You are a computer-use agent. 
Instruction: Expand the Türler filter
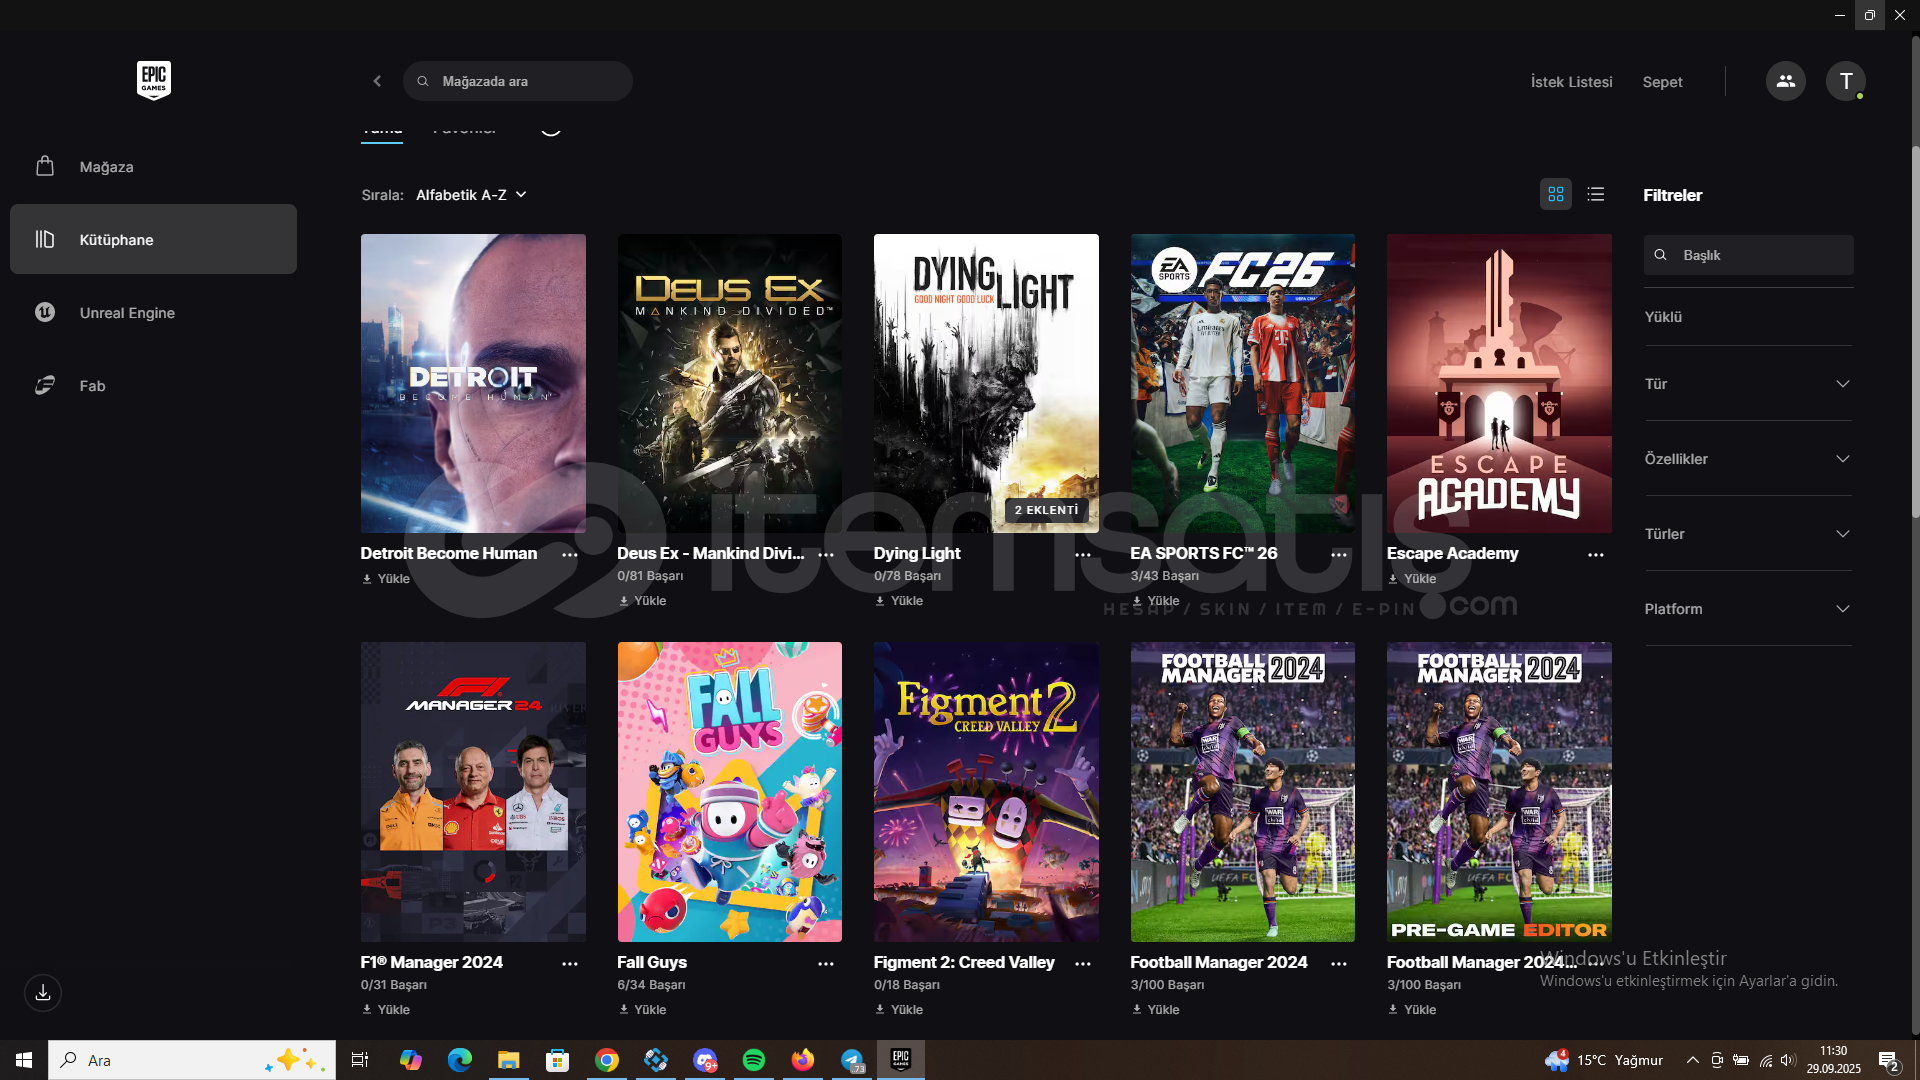(x=1748, y=534)
